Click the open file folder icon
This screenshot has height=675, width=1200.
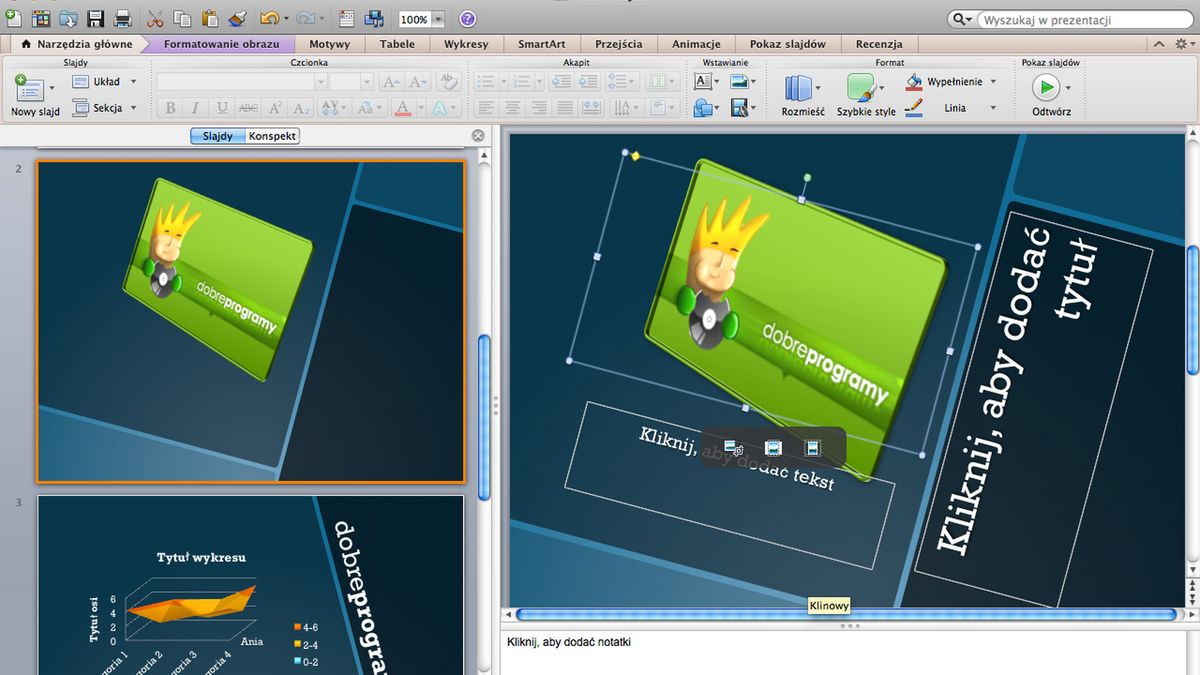coord(68,18)
